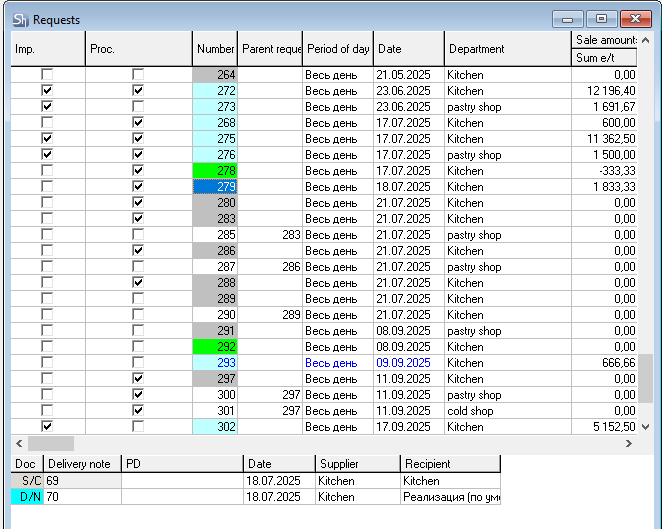Click the Period of day column header
The width and height of the screenshot is (662, 529).
tap(338, 49)
